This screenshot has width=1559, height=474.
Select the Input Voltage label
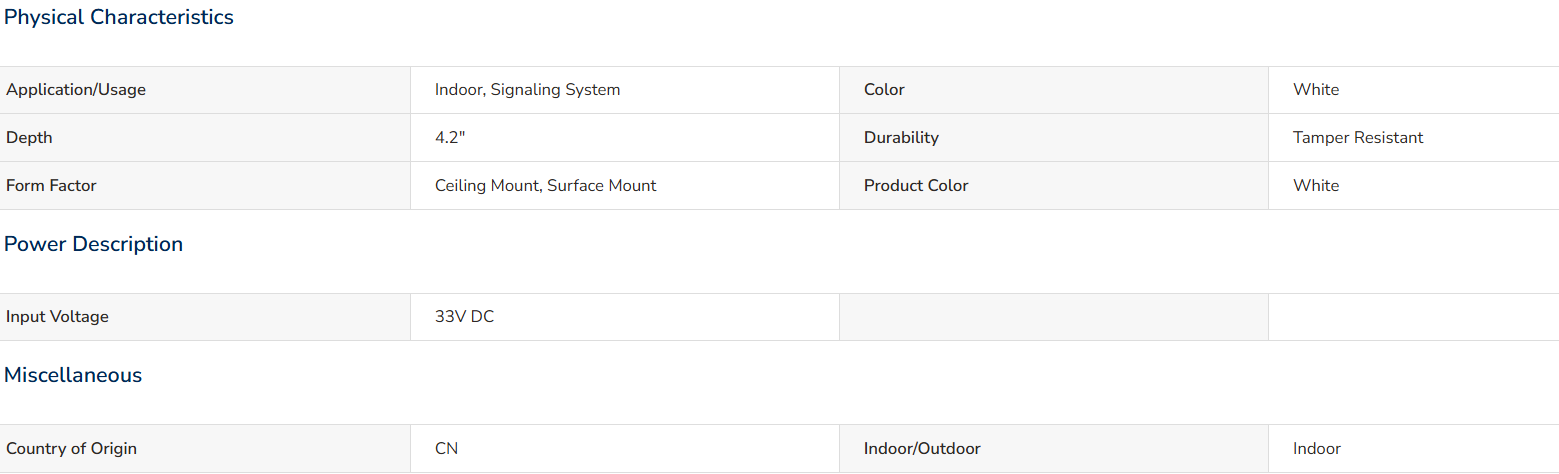(57, 317)
